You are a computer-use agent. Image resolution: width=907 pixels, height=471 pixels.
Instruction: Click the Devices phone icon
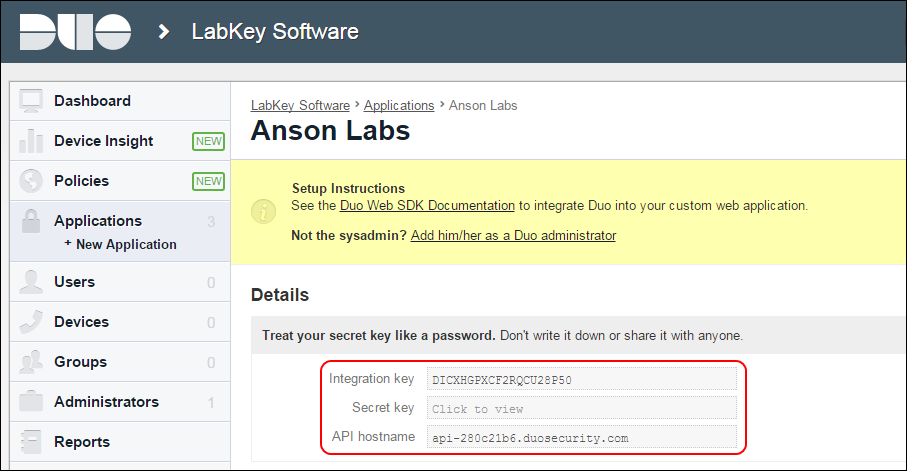31,322
